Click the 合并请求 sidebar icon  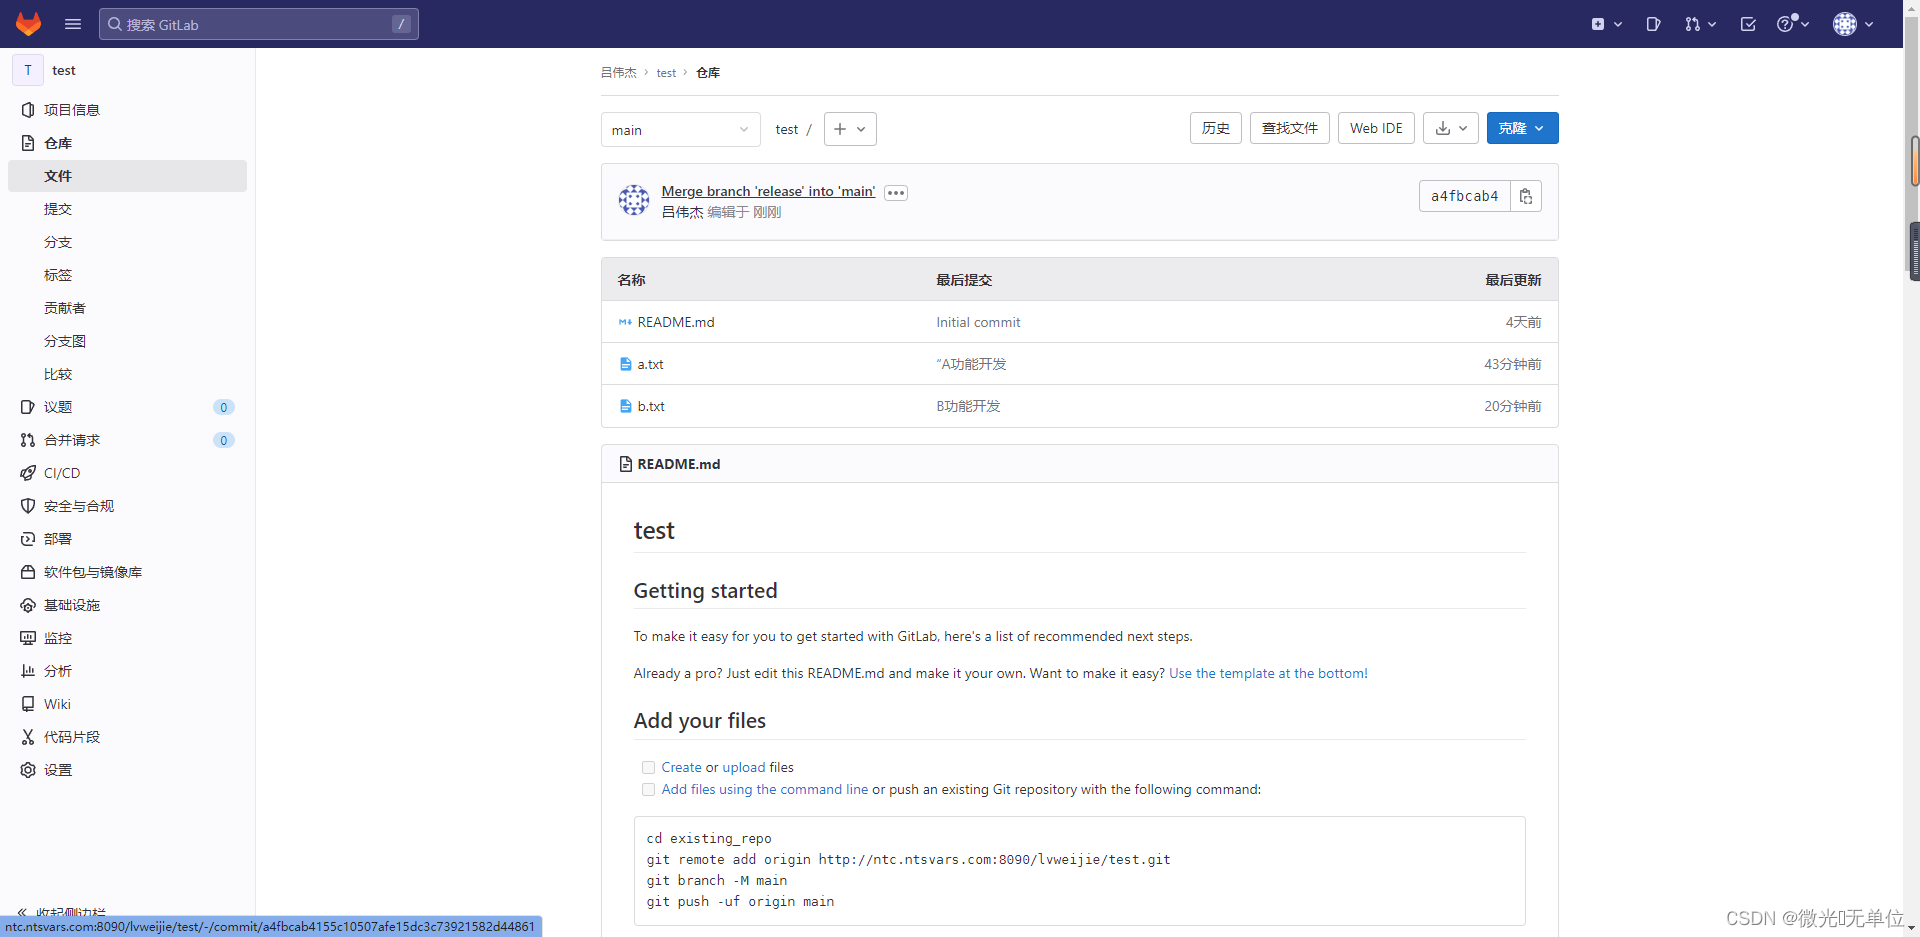[x=28, y=440]
